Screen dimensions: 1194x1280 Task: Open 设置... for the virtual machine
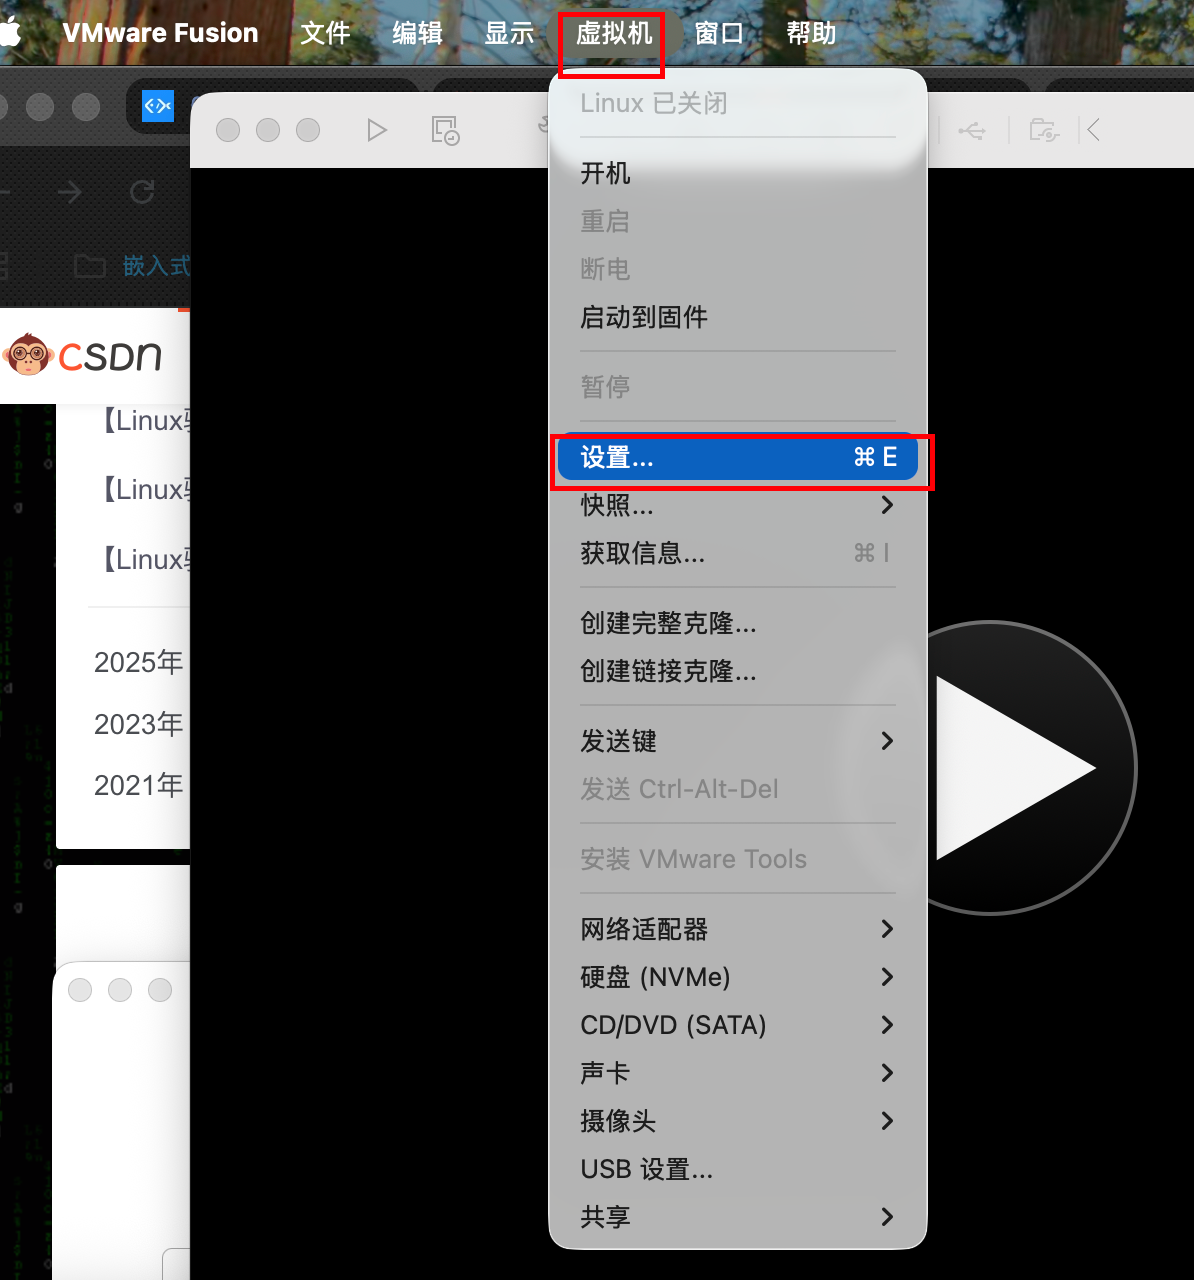coord(738,457)
